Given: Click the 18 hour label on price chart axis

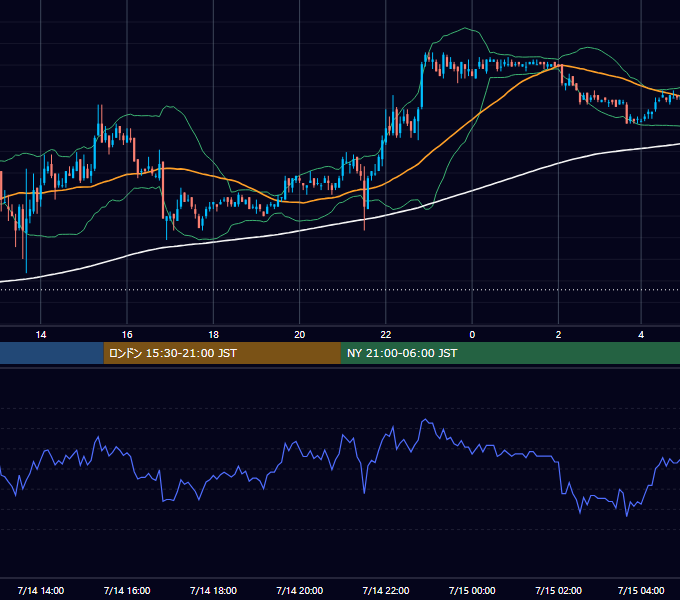Looking at the screenshot, I should 213,335.
